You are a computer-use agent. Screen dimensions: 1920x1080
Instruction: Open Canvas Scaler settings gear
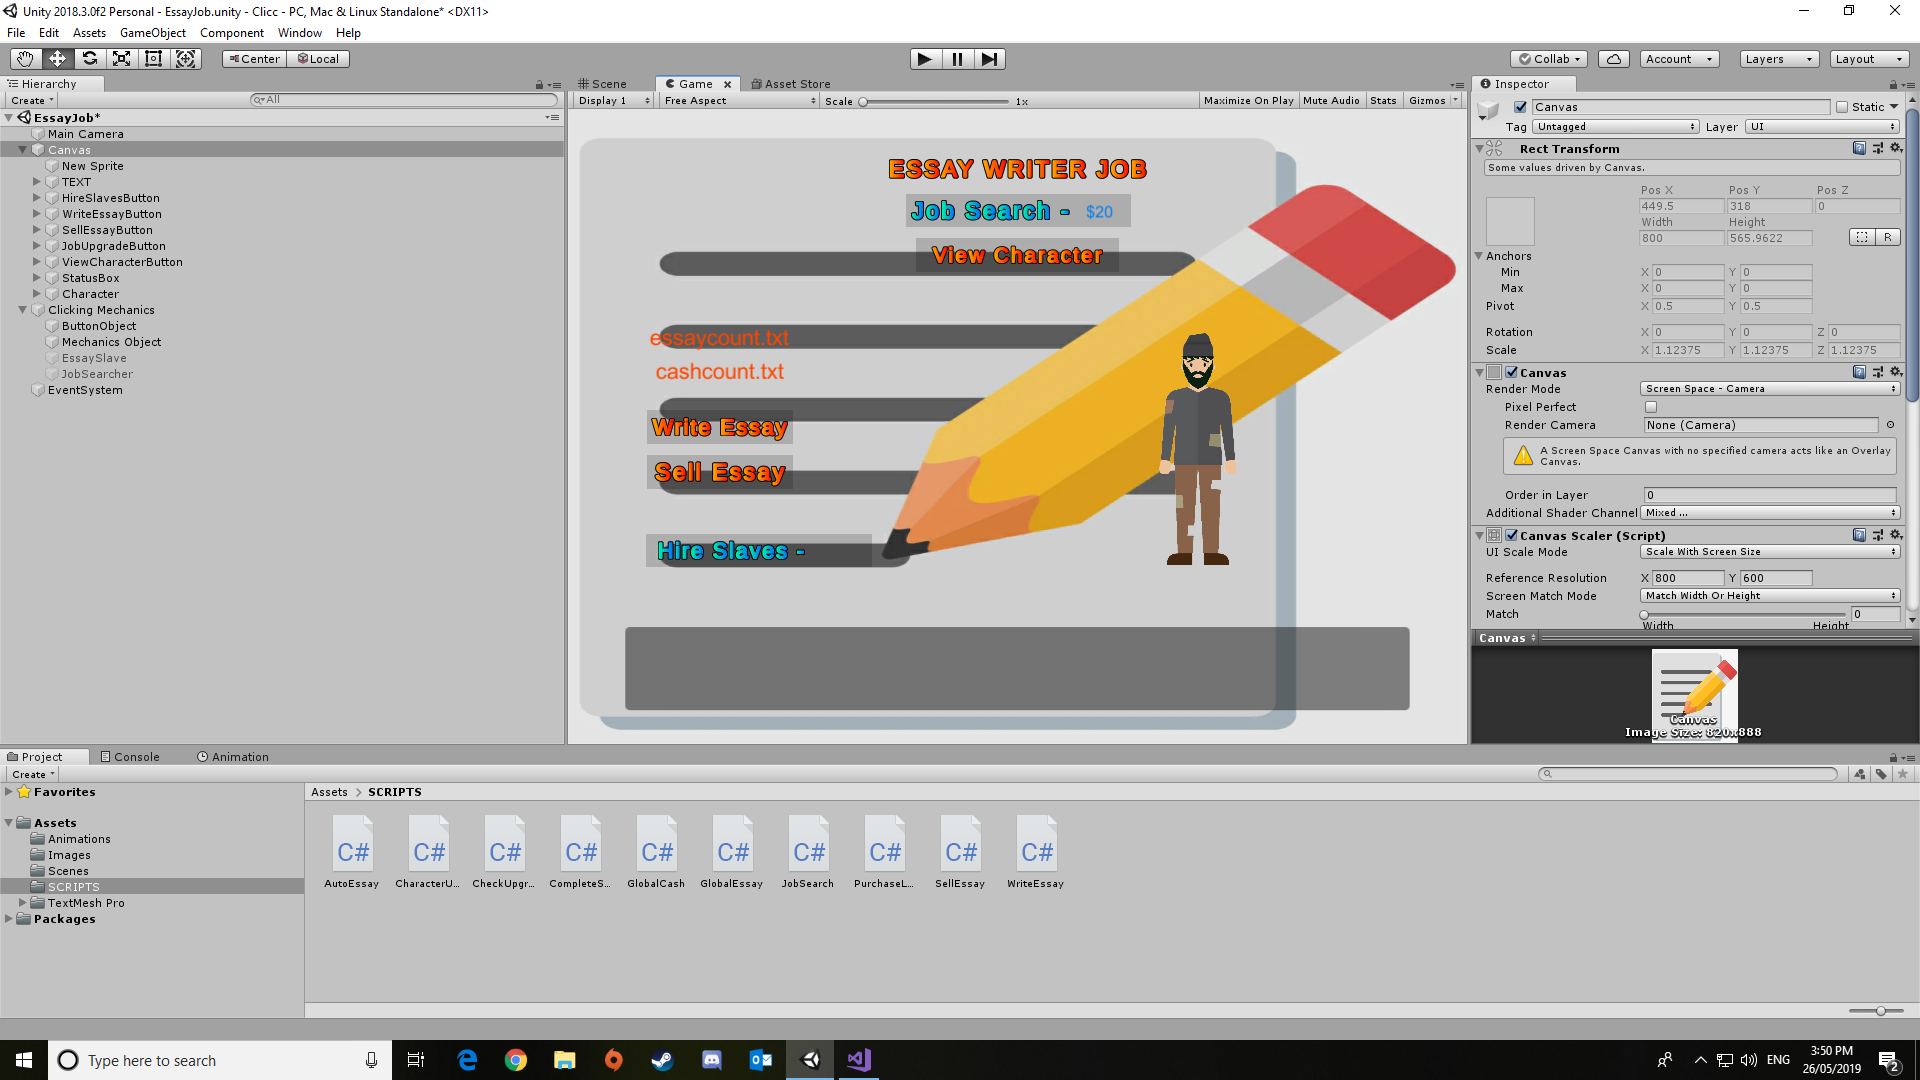[x=1895, y=535]
